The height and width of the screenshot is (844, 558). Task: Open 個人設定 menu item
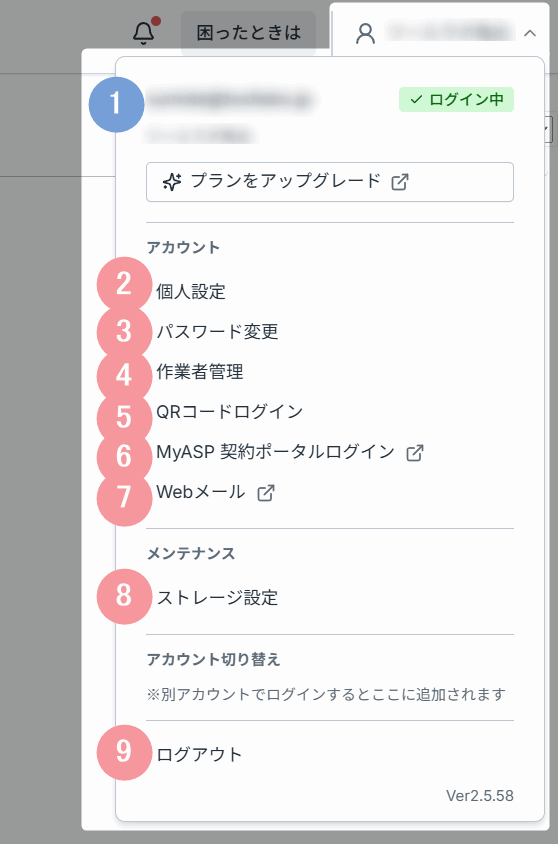tap(191, 292)
